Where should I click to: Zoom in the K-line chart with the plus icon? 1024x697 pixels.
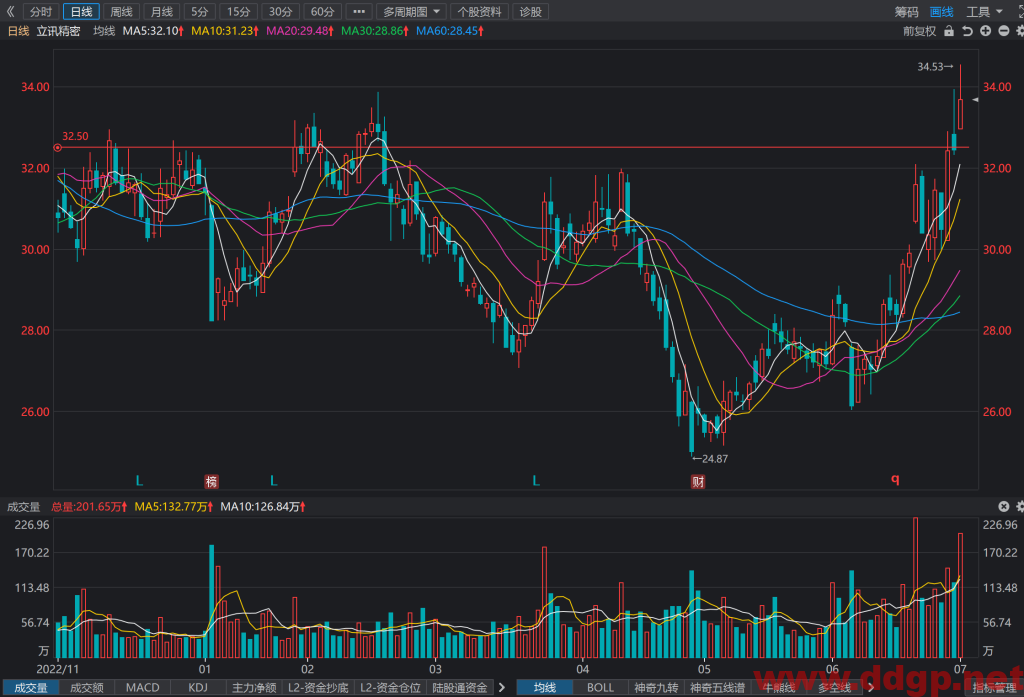pyautogui.click(x=985, y=31)
